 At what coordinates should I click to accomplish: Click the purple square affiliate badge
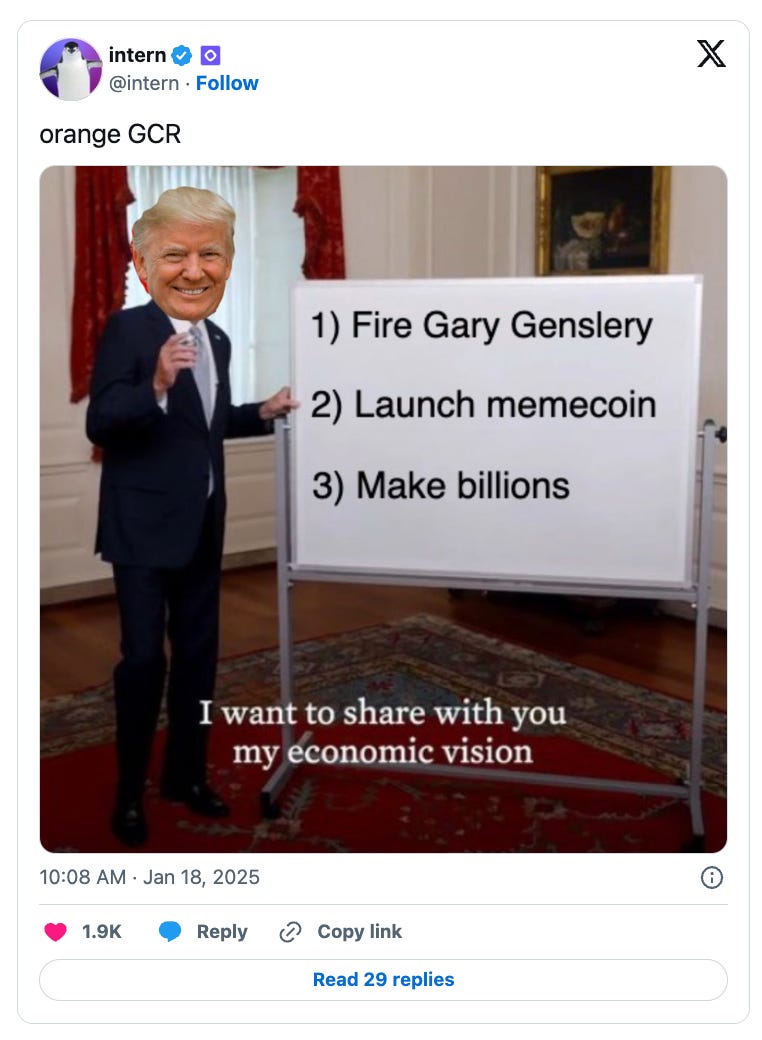210,56
